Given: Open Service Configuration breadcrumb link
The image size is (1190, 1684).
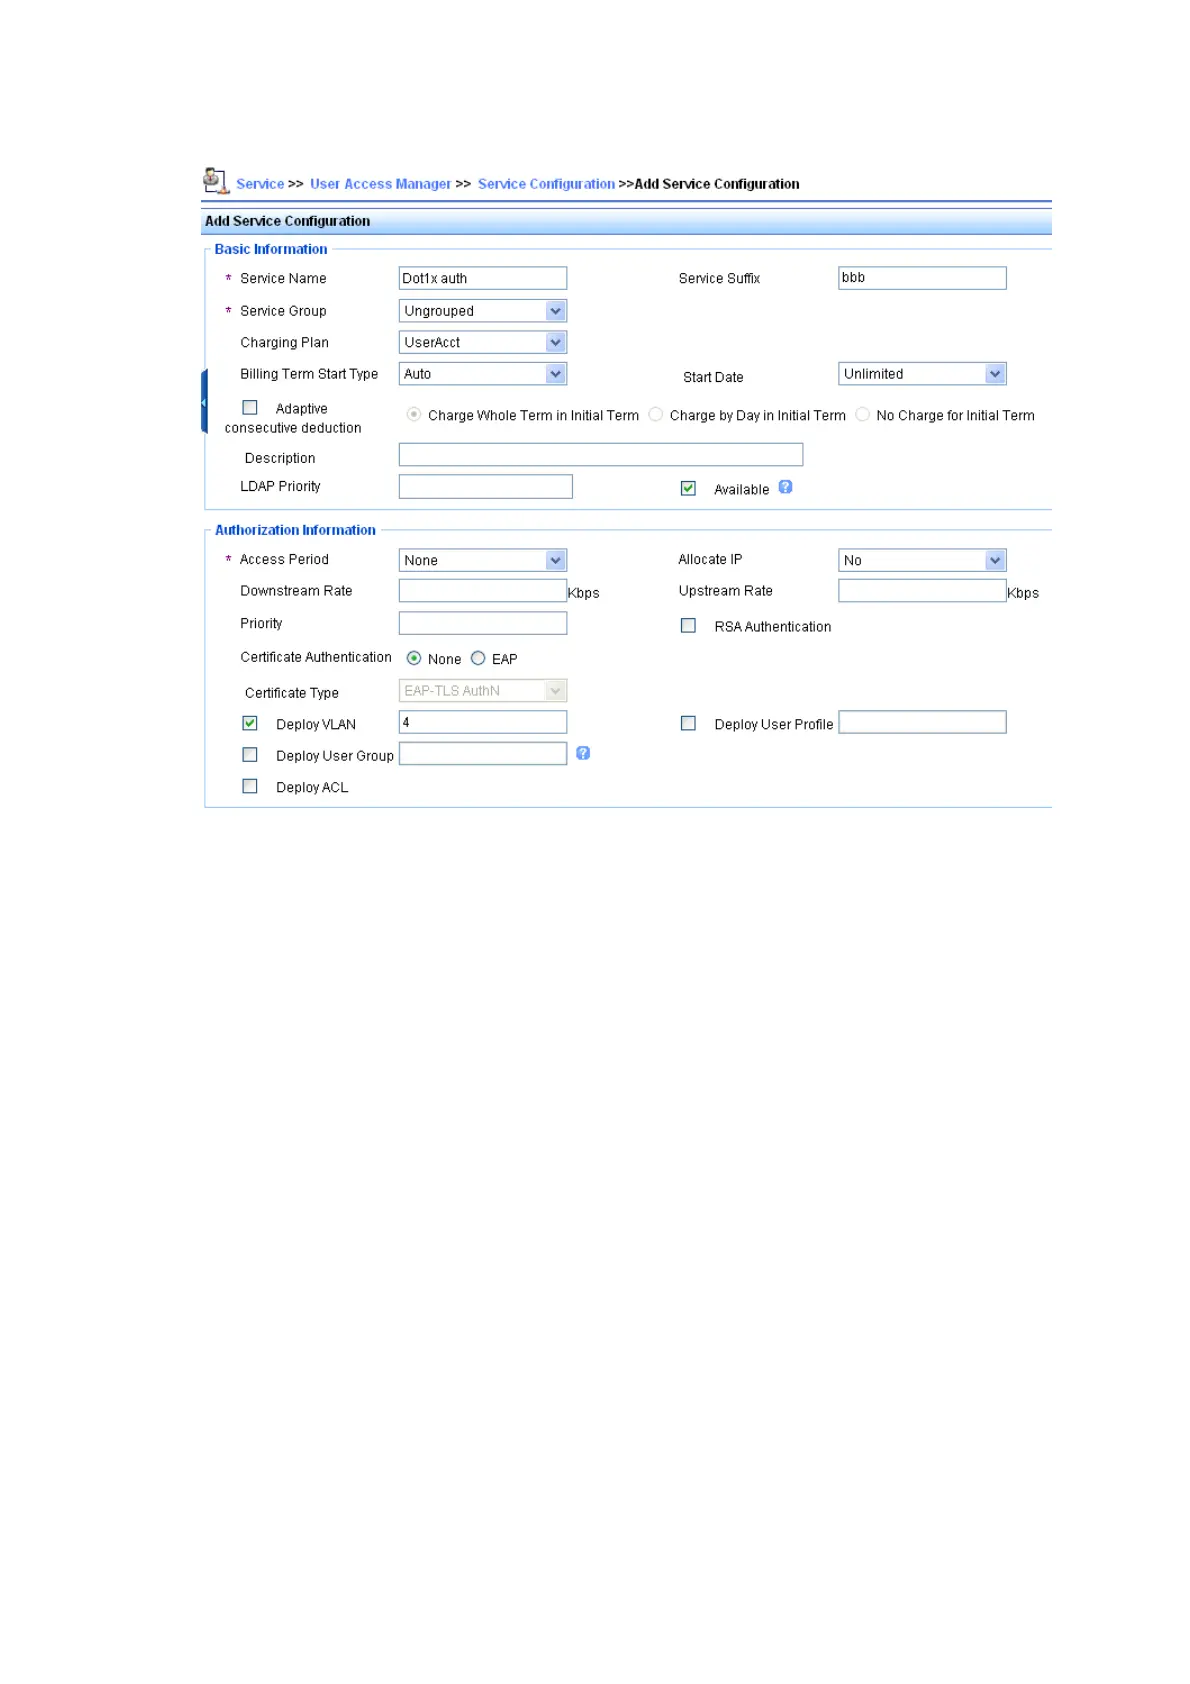Looking at the screenshot, I should (546, 184).
